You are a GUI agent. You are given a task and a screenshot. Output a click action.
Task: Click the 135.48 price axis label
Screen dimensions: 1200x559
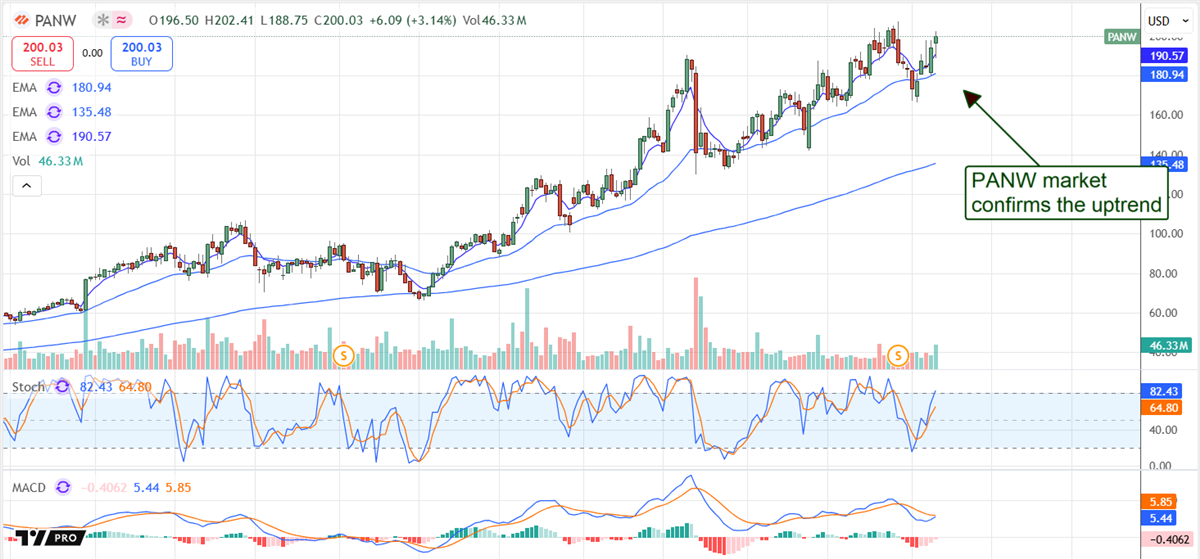1167,164
